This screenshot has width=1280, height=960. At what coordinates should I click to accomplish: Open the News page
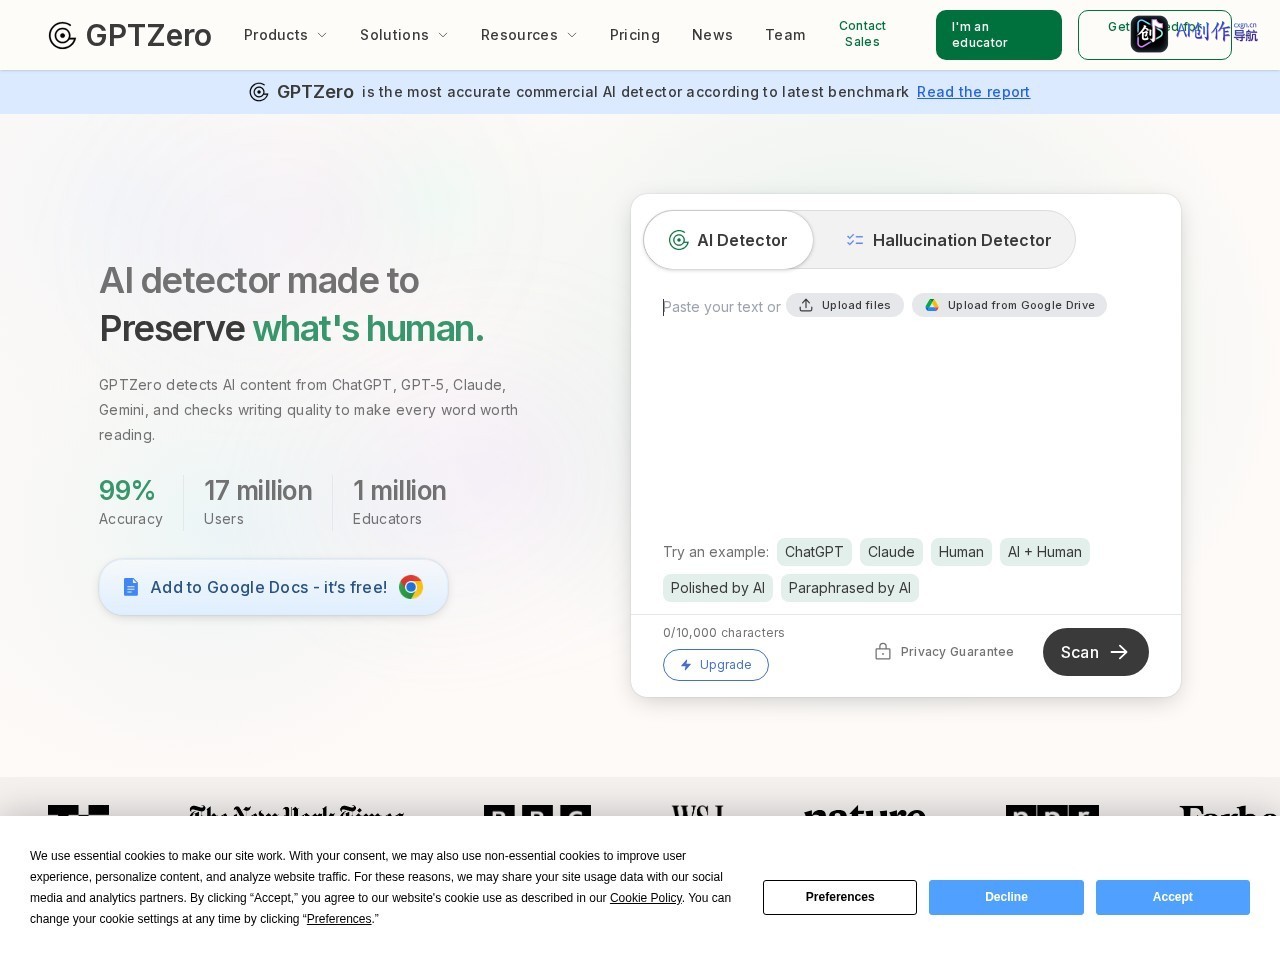712,35
